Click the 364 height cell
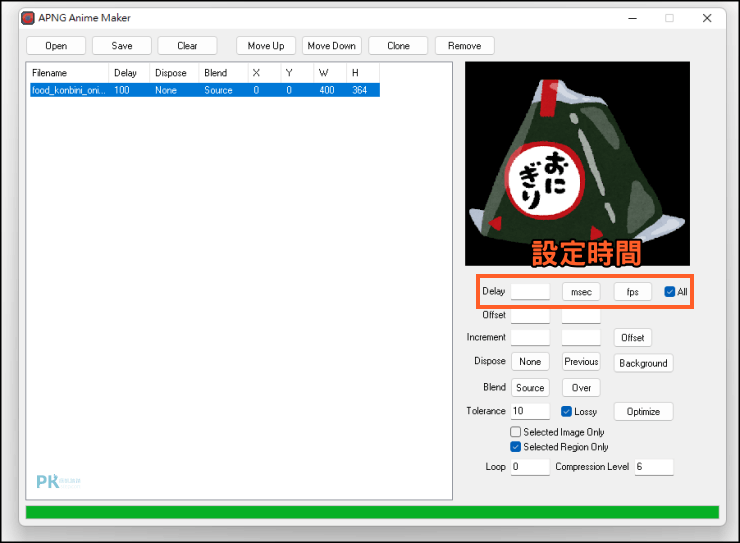The image size is (740, 543). [x=360, y=90]
